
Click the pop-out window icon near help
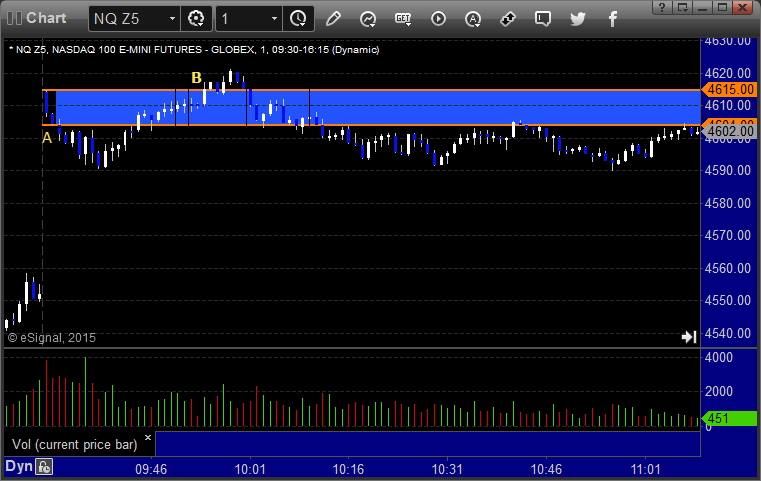coord(683,7)
